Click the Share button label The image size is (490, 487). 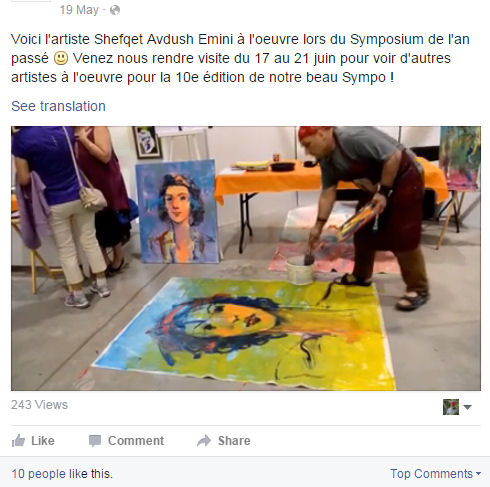[234, 441]
